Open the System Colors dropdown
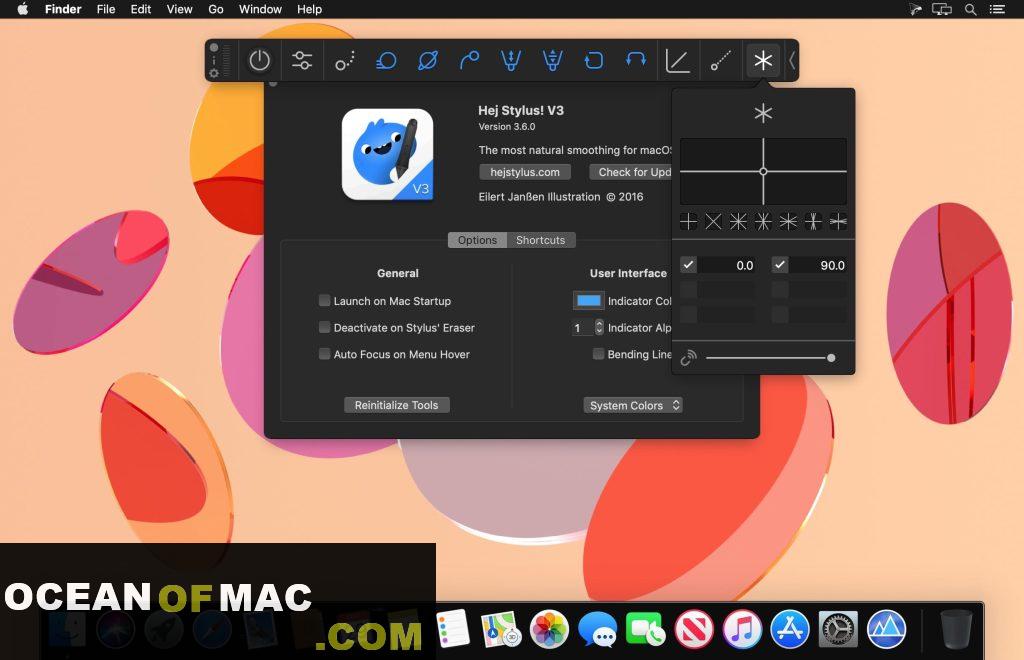1024x660 pixels. pos(633,405)
